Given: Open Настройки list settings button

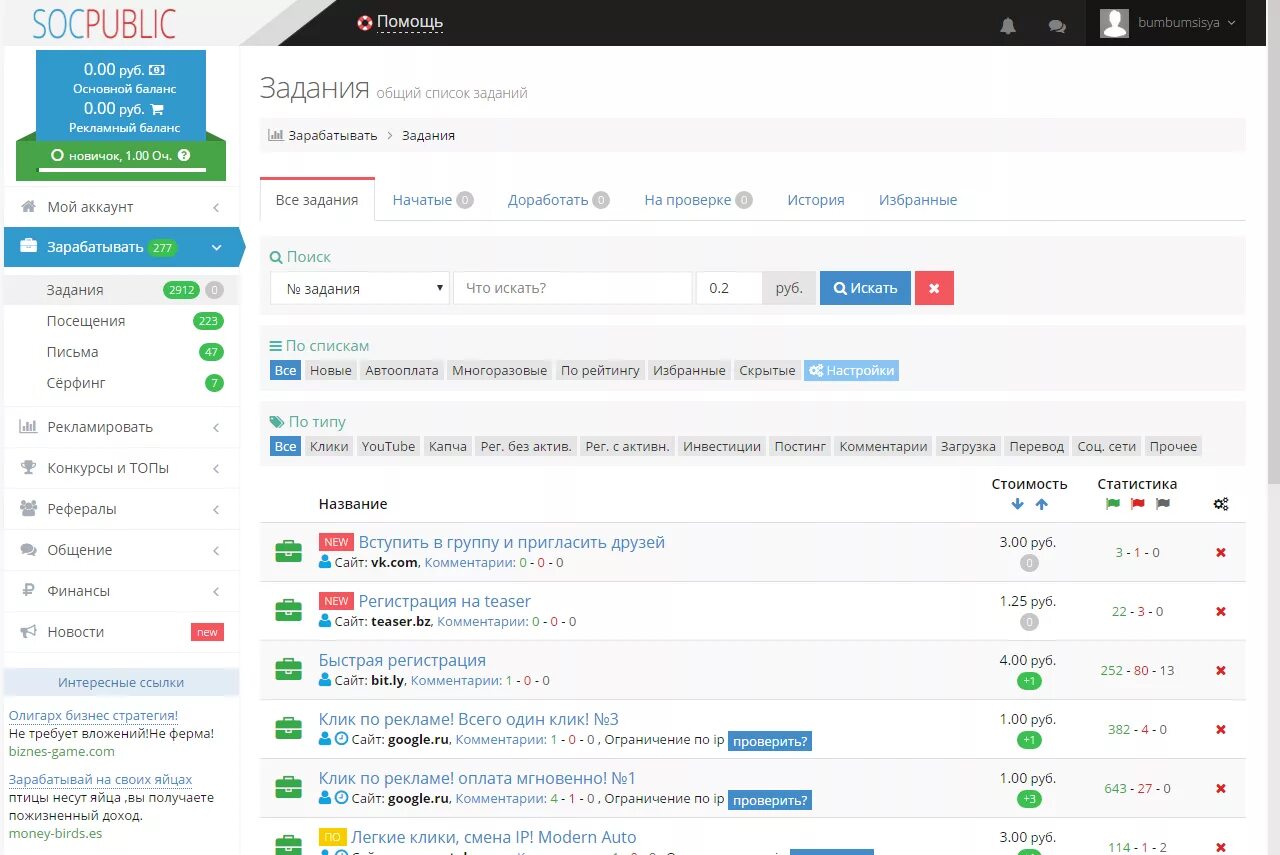Looking at the screenshot, I should click(852, 370).
